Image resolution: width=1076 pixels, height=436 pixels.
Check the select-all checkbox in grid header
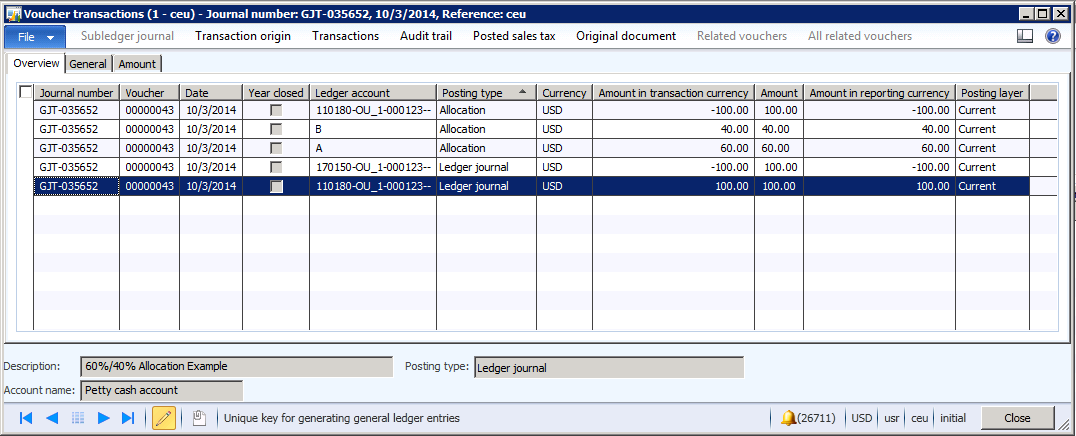pyautogui.click(x=26, y=92)
